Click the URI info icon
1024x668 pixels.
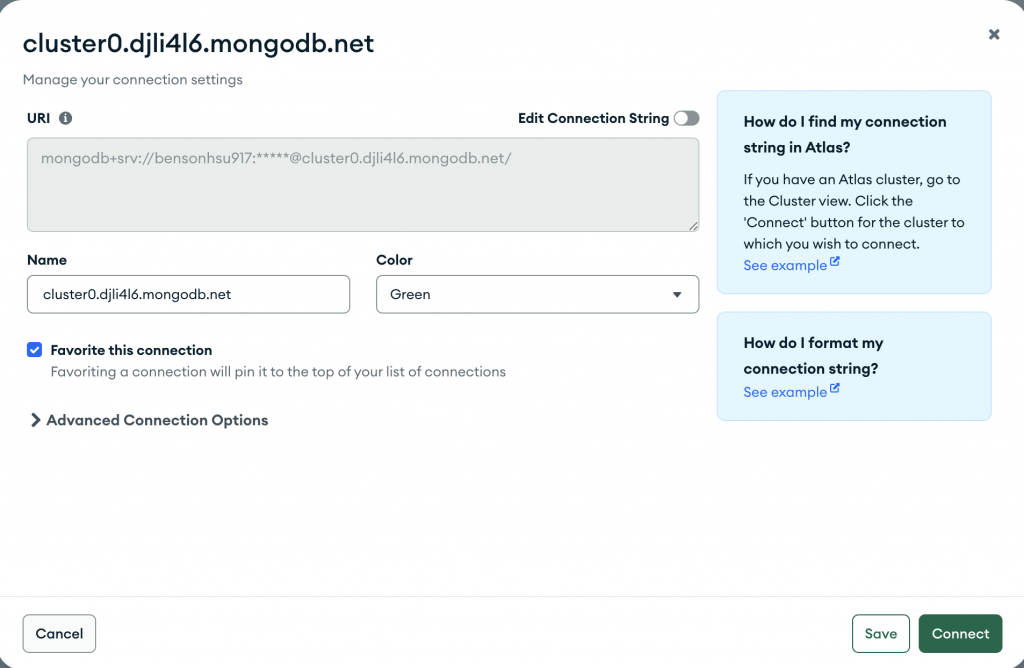(66, 118)
